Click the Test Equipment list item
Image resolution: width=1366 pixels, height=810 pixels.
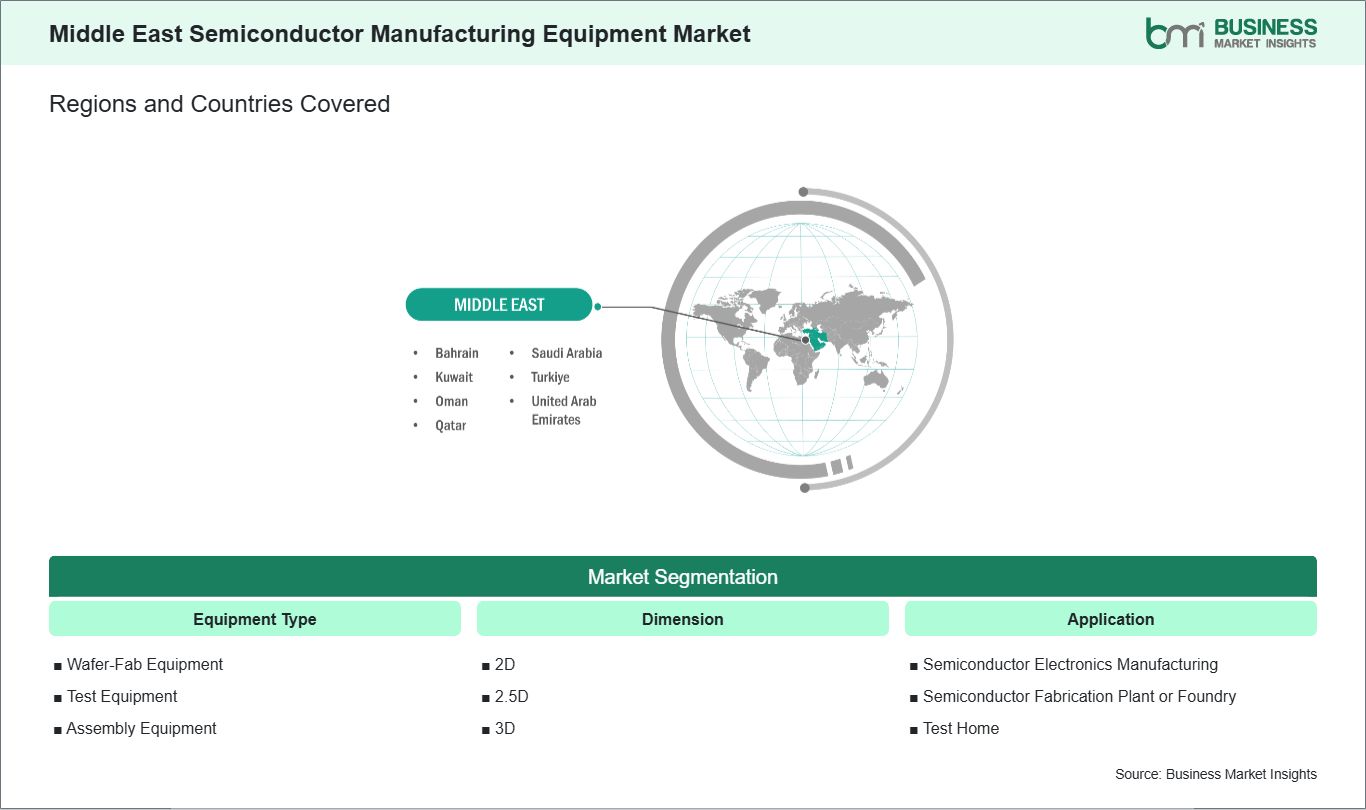point(121,696)
